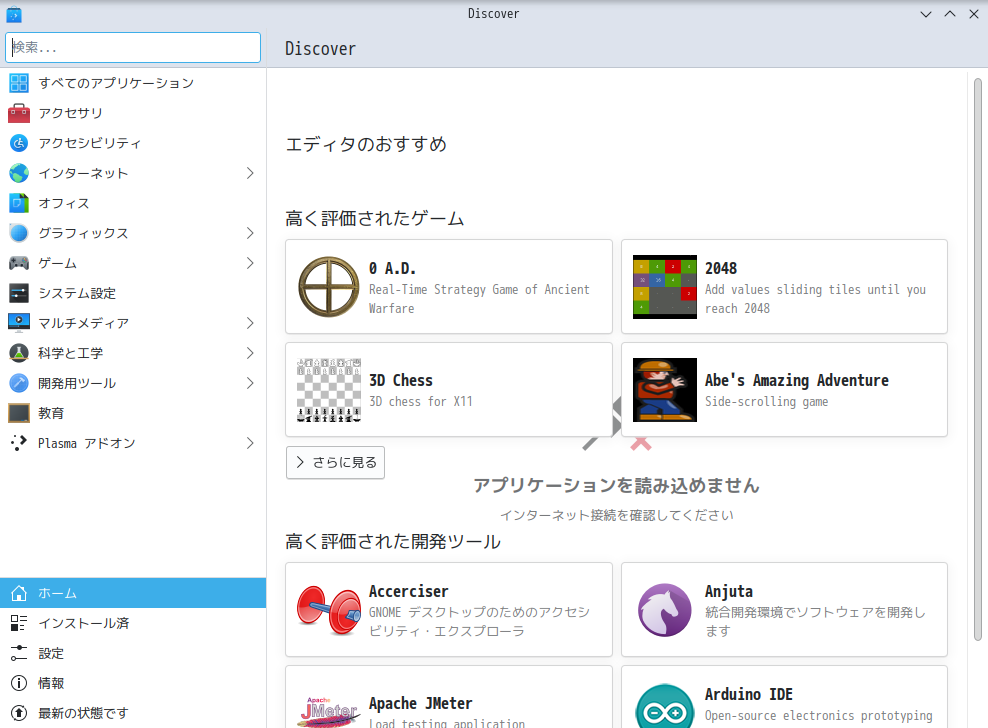This screenshot has width=988, height=728.
Task: Click the さらに見る button
Action: pos(335,463)
